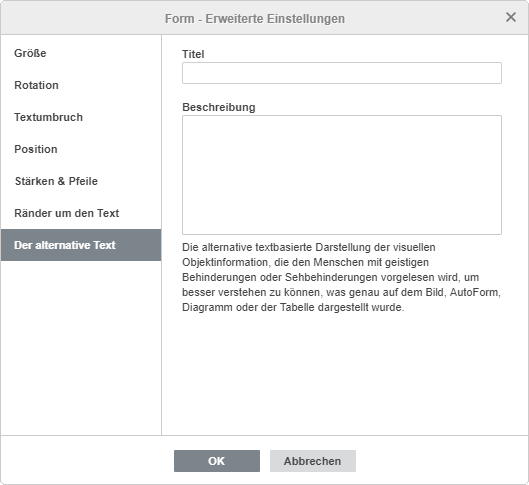Switch to the Rotation tab
529x485 pixels.
pos(81,85)
